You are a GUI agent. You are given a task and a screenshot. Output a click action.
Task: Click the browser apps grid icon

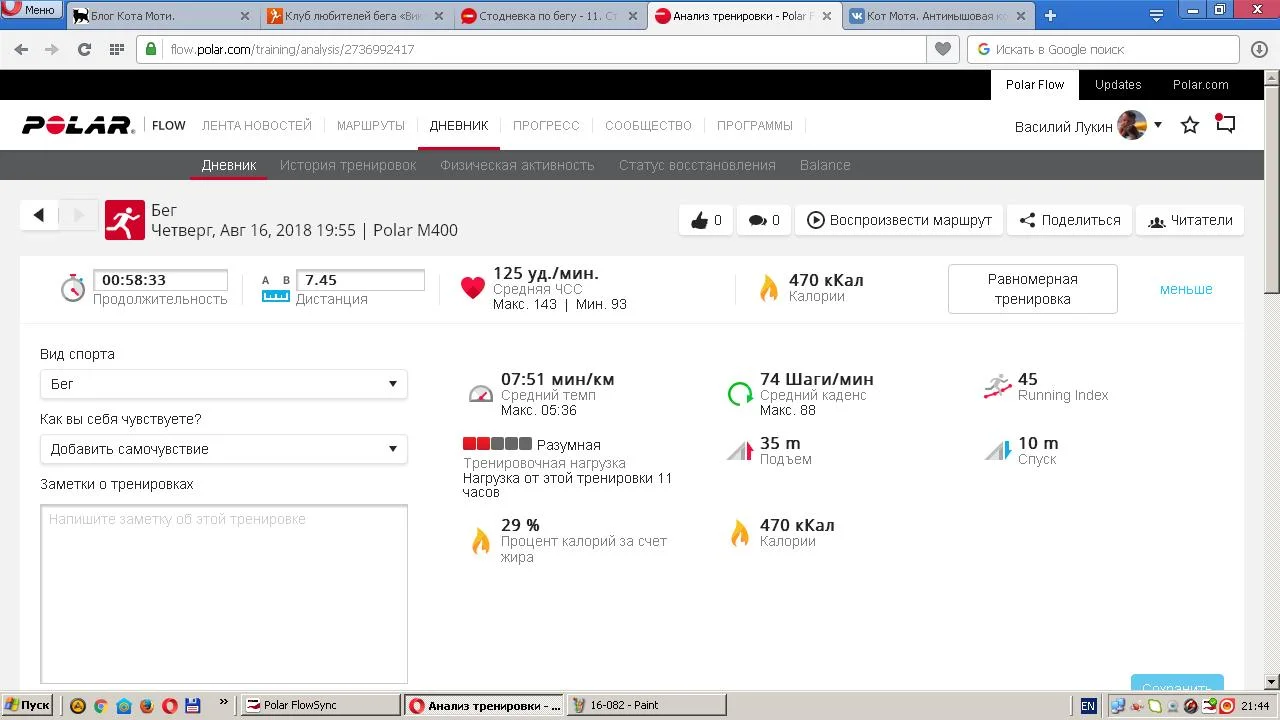[116, 49]
